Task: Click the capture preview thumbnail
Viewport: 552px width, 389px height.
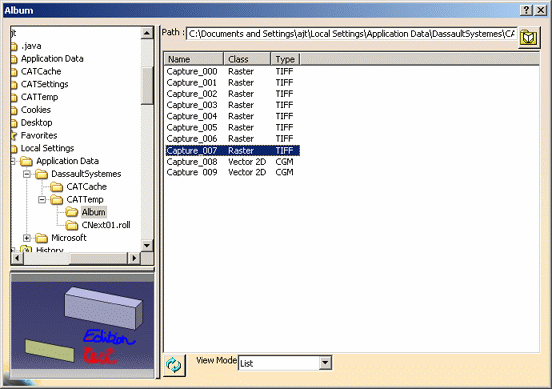Action: pyautogui.click(x=82, y=325)
